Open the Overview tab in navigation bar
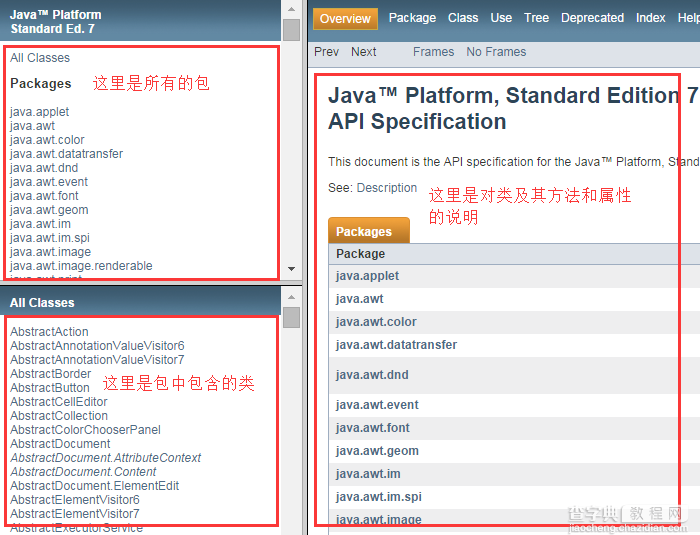This screenshot has height=535, width=700. coord(345,19)
